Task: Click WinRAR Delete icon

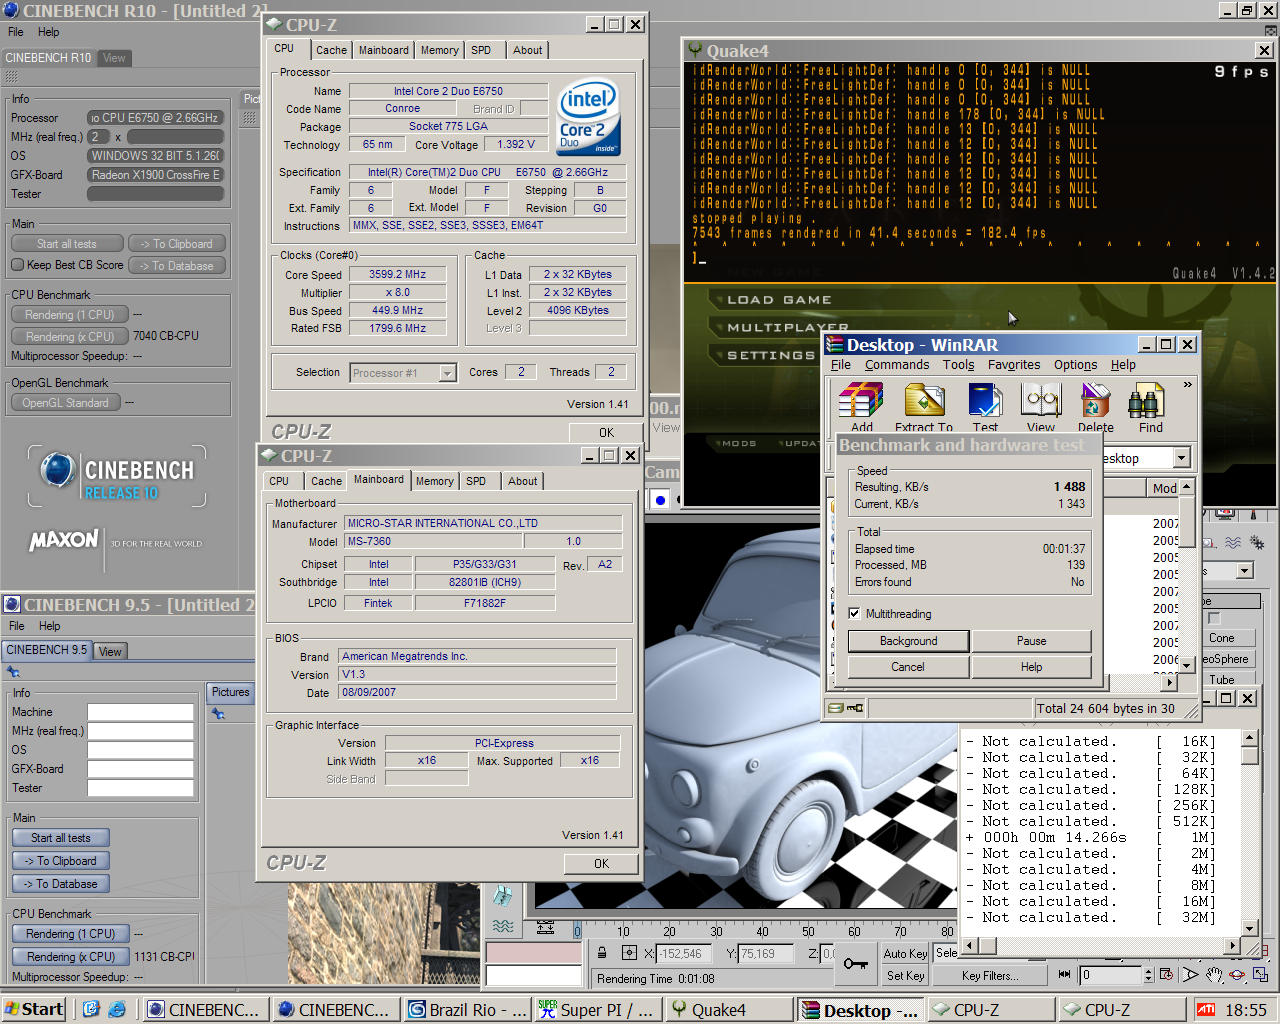Action: [1096, 401]
